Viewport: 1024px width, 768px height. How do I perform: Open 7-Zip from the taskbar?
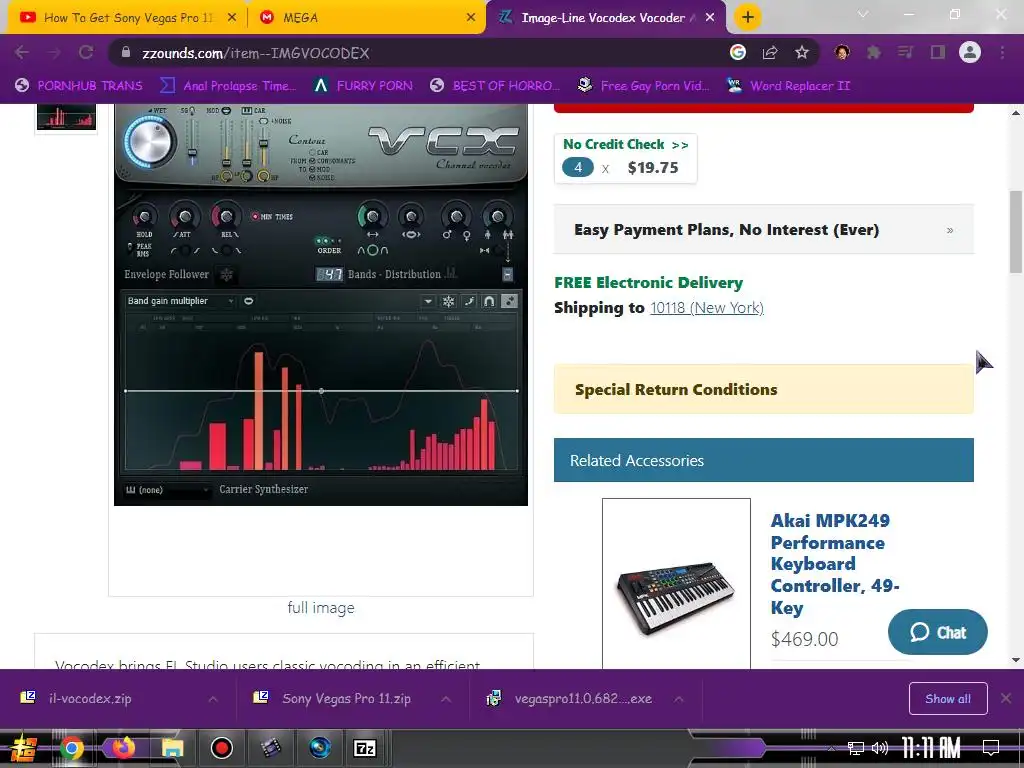[x=364, y=748]
